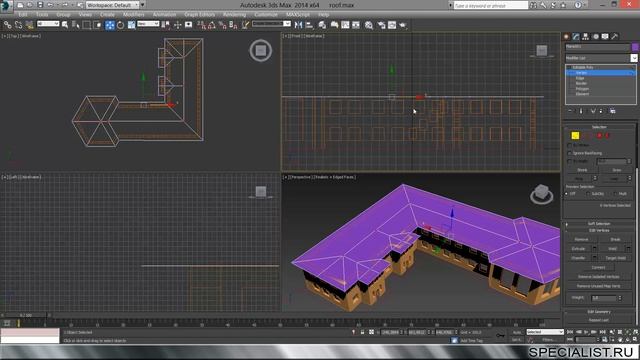Open the Edit menu
640x360 pixels.
[x=23, y=14]
